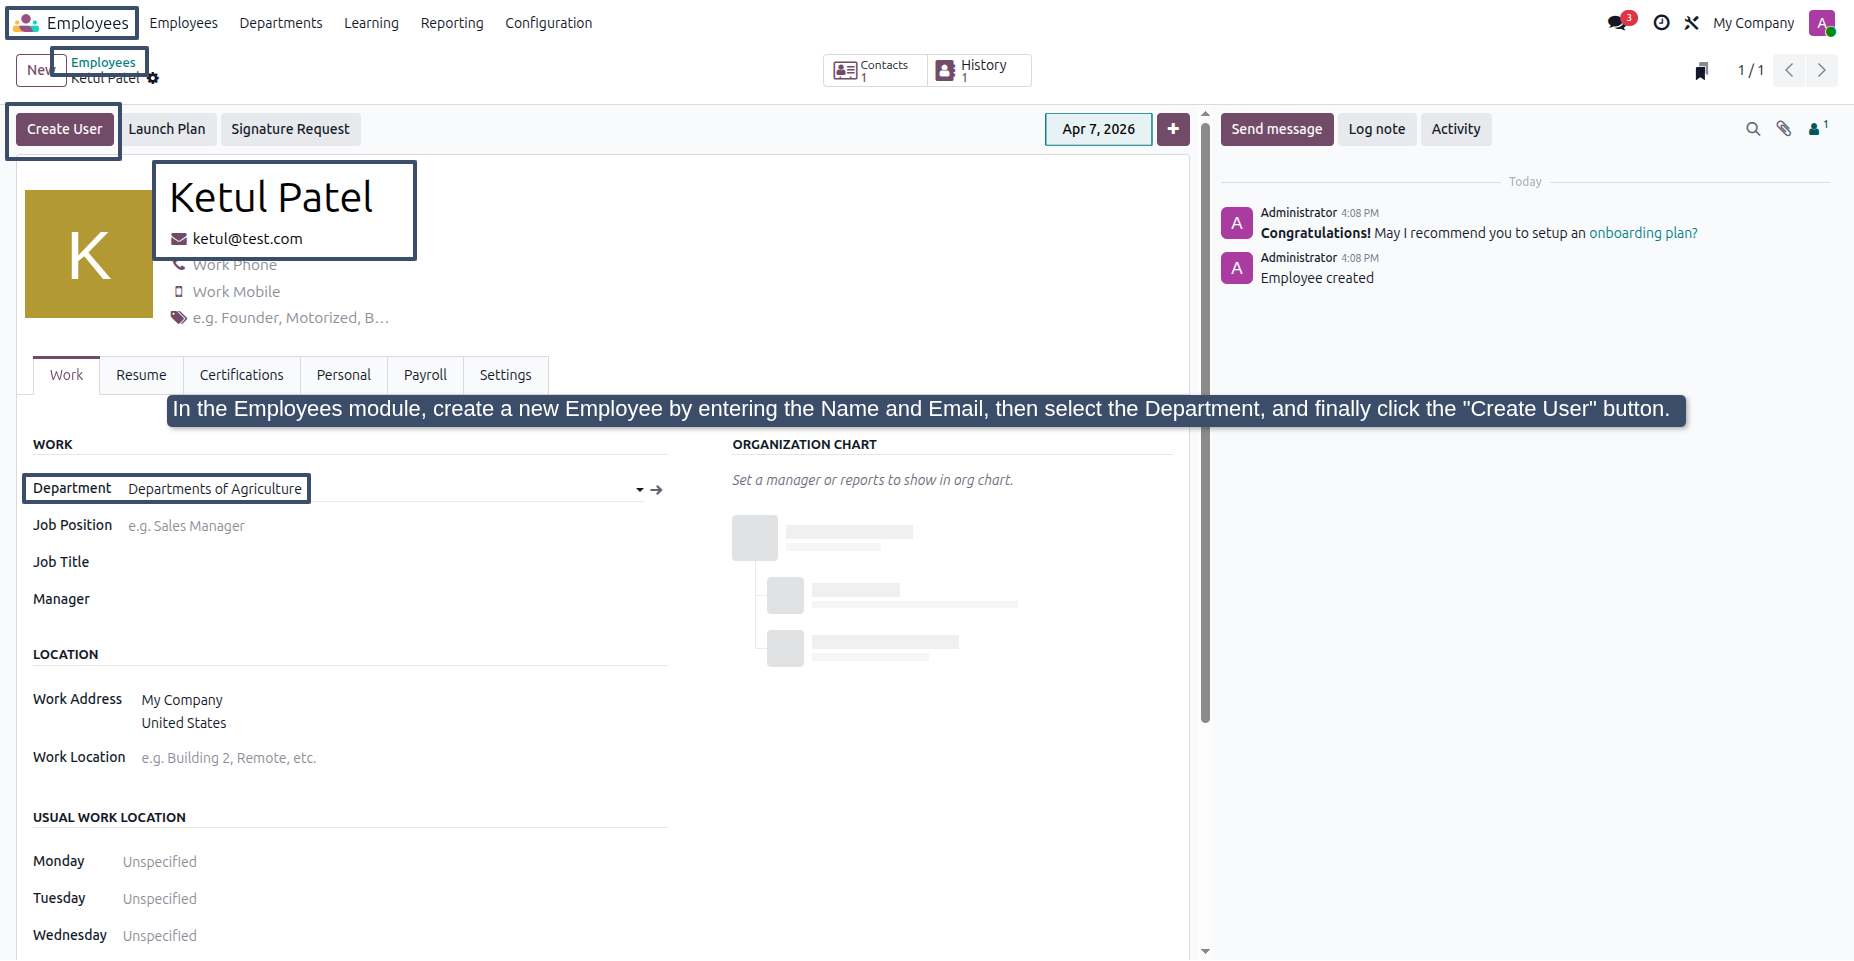
Task: Open the Configuration menu
Action: [548, 23]
